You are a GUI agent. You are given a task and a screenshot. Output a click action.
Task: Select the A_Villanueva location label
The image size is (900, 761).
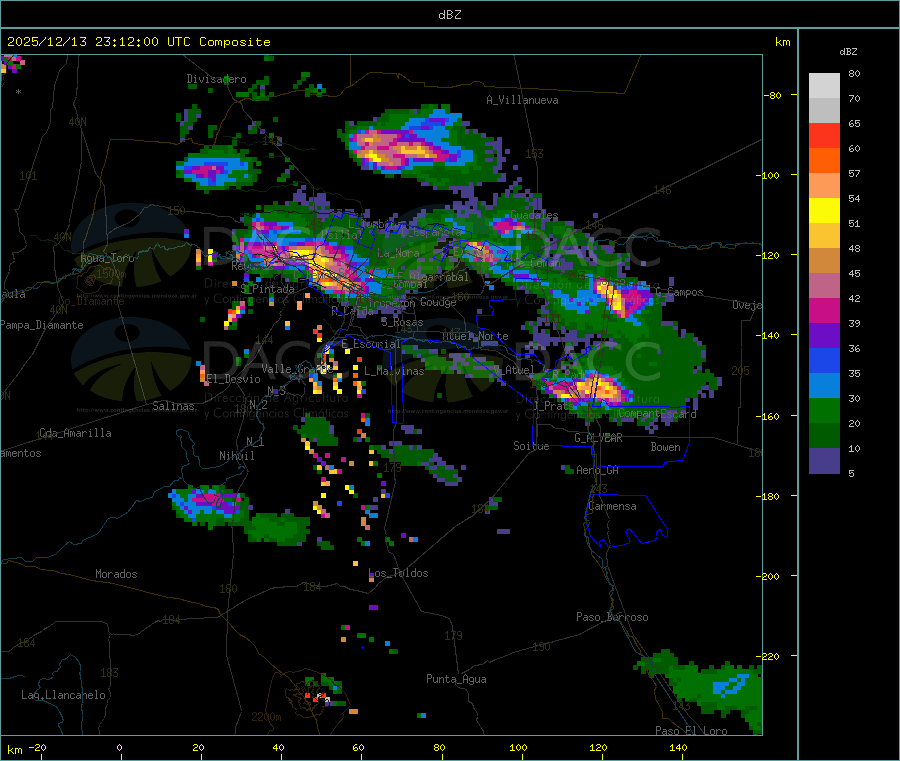coord(522,100)
